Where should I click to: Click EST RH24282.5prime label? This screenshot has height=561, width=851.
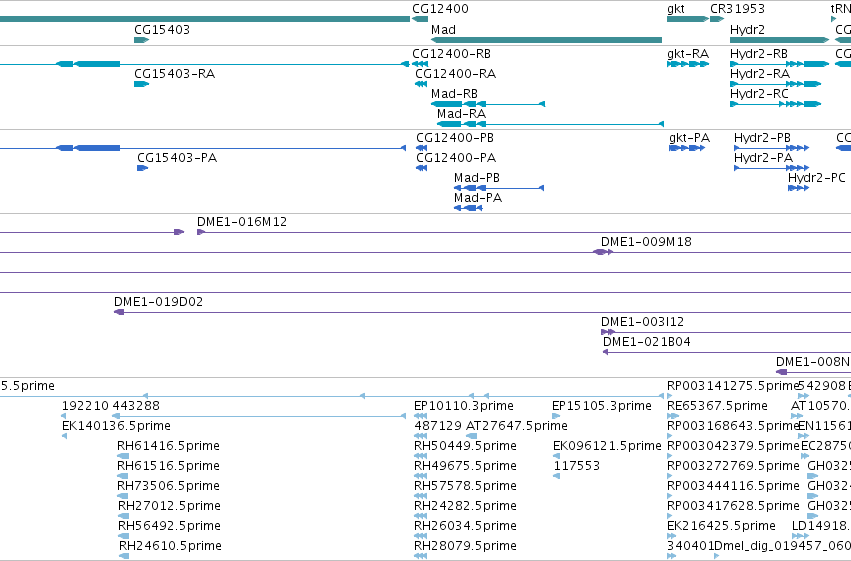(x=465, y=506)
